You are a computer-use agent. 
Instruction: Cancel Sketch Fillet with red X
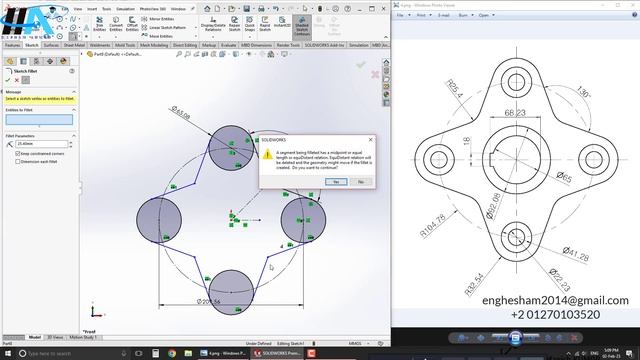17,80
